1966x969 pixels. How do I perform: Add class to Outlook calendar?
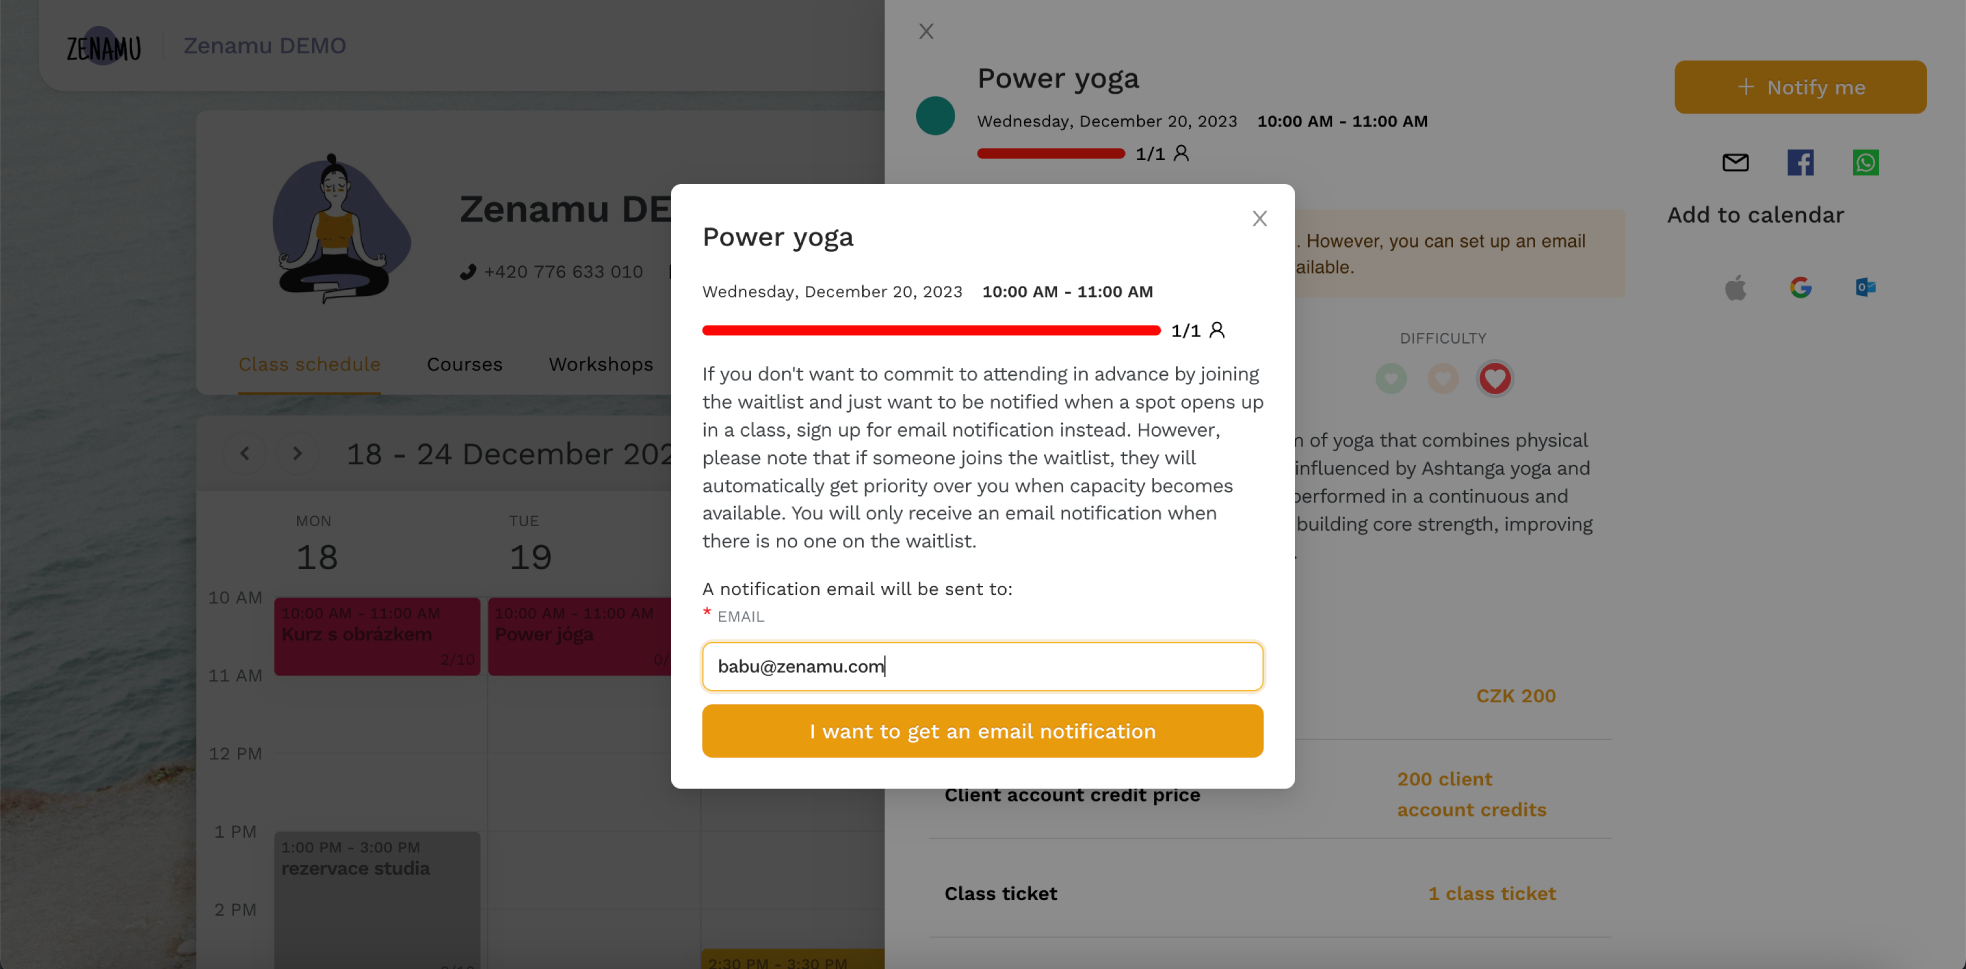click(1865, 288)
